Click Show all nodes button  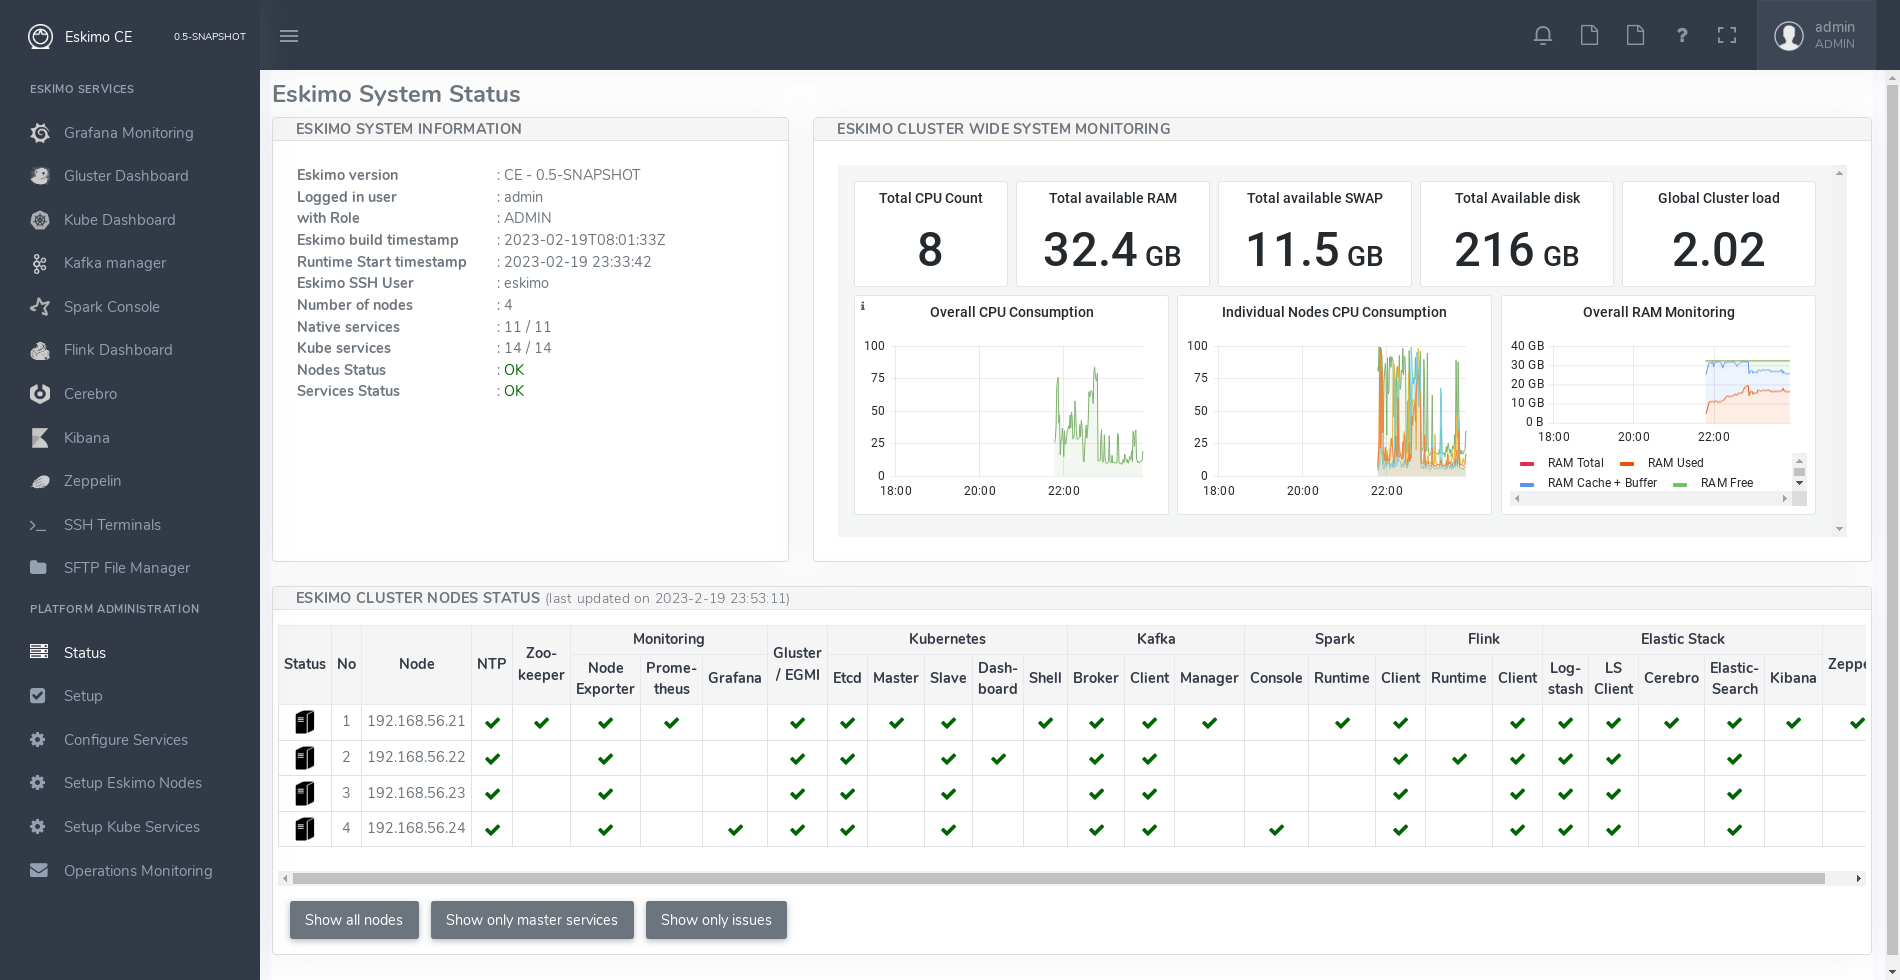[x=354, y=920]
